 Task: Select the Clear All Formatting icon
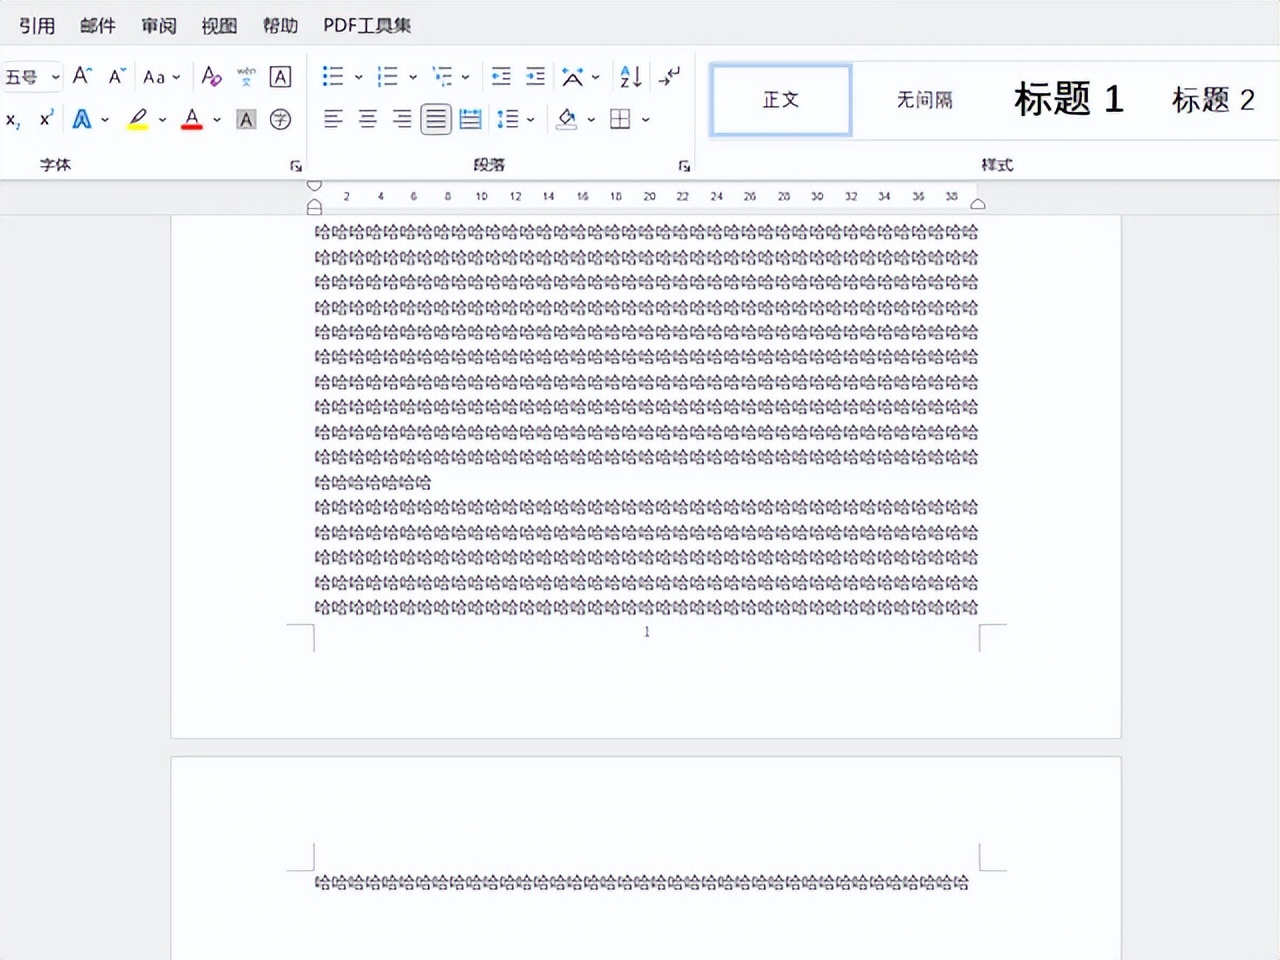click(x=212, y=77)
